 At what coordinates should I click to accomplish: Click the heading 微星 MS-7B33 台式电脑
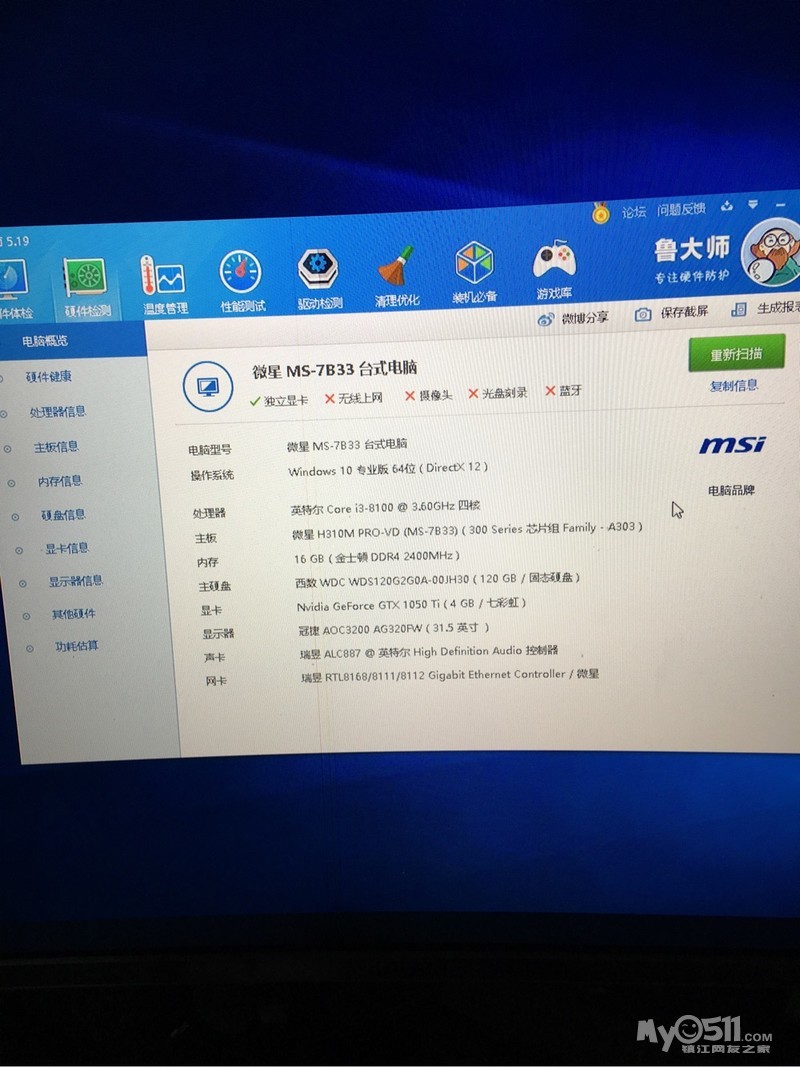click(x=335, y=370)
